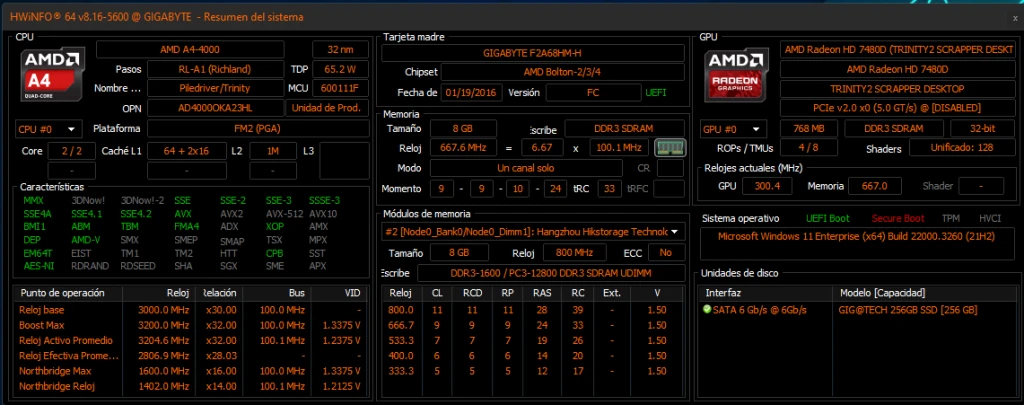
Task: Expand the memory module selection dropdown
Action: [x=533, y=232]
